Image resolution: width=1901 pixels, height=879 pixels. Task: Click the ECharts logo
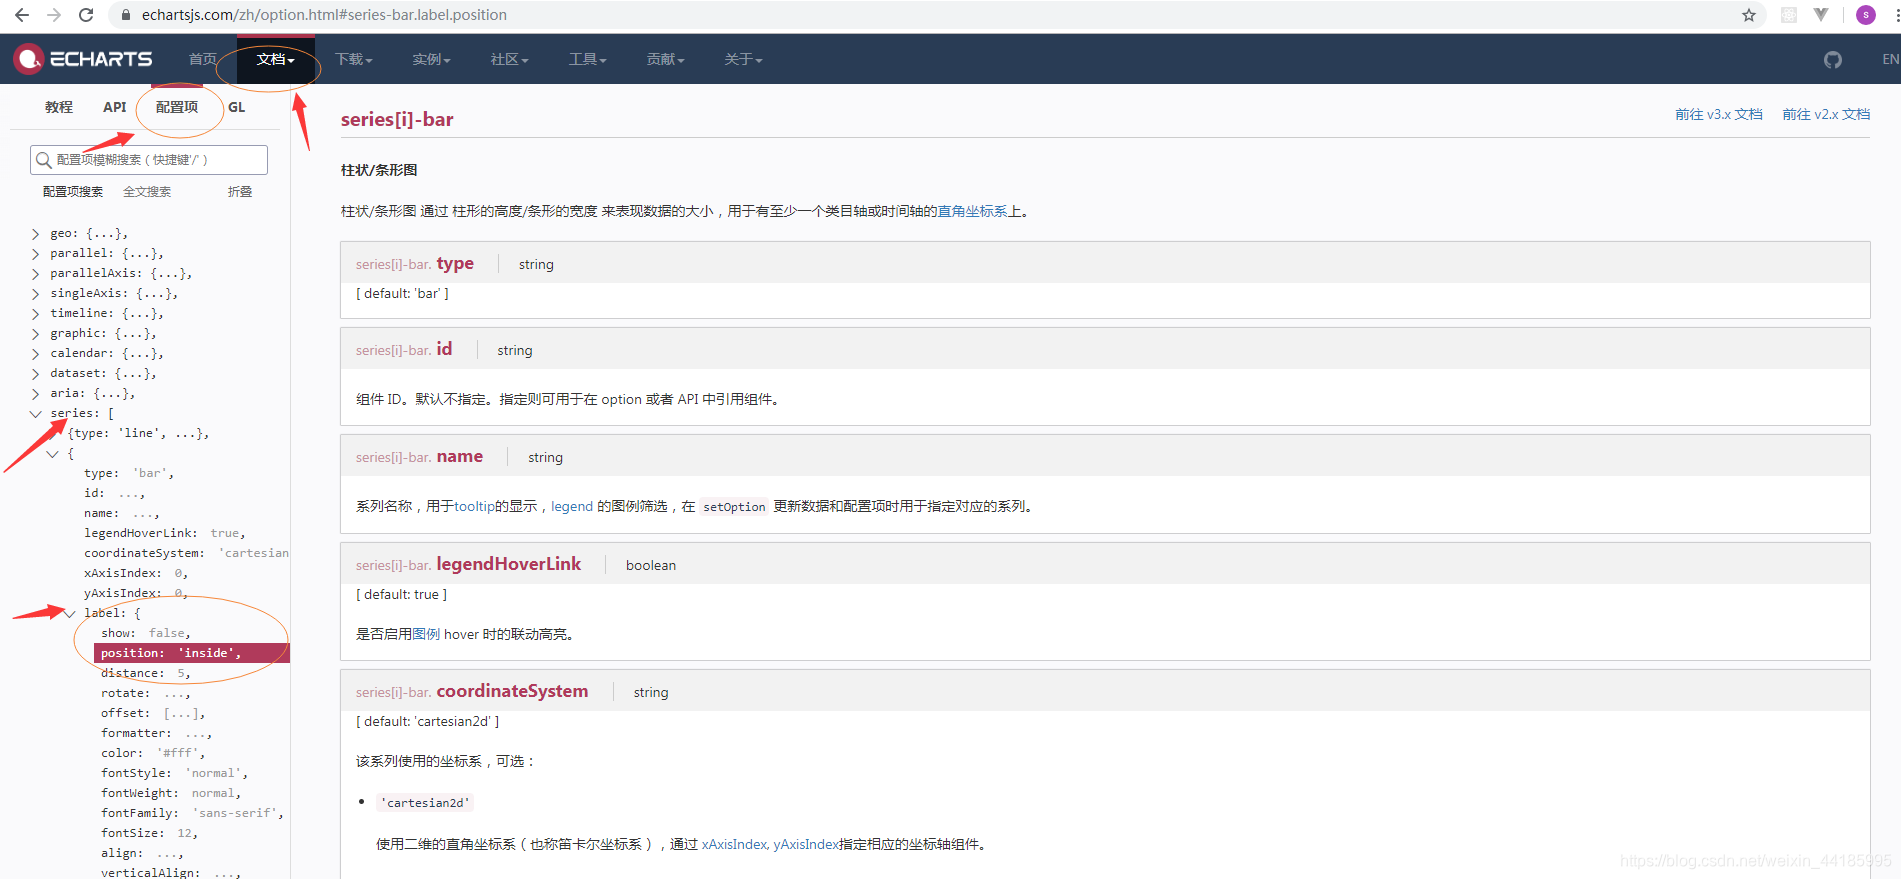pyautogui.click(x=83, y=59)
